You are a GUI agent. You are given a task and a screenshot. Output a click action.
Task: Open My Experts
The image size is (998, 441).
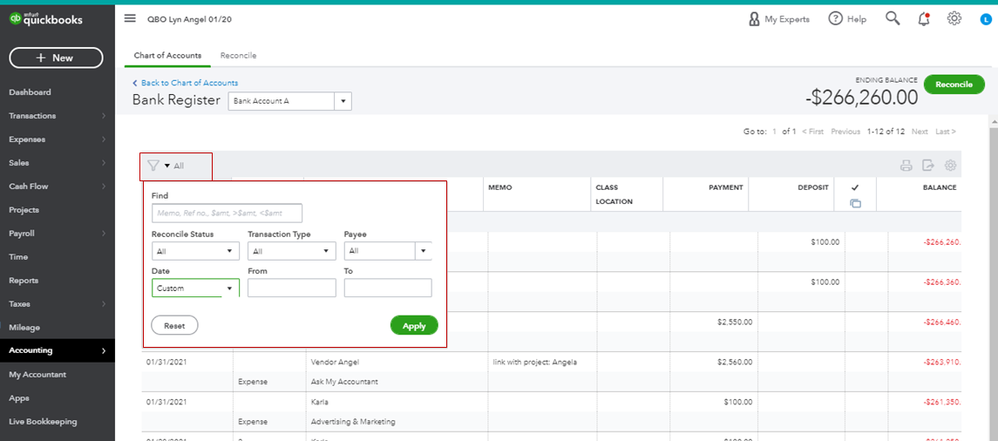point(779,19)
